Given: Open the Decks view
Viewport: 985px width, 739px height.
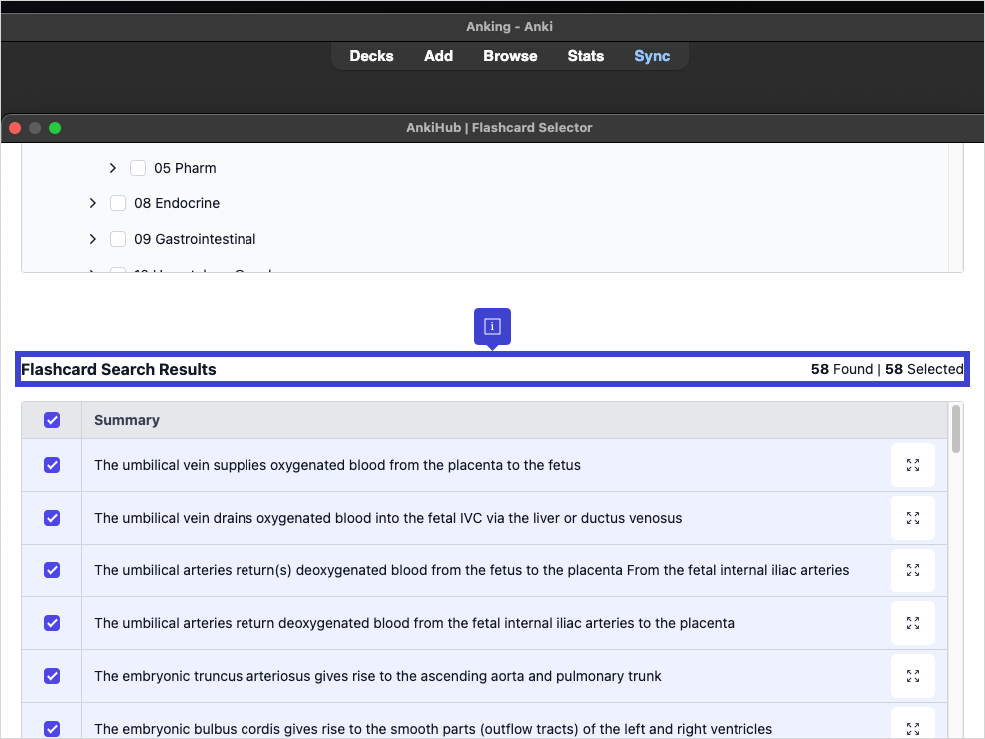Looking at the screenshot, I should point(371,56).
